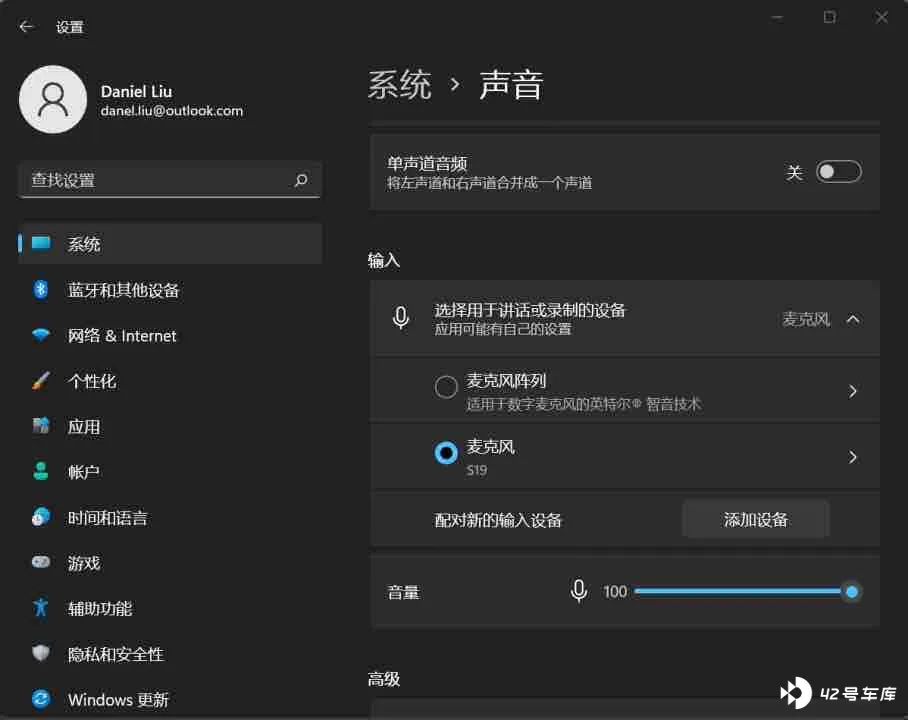
Task: Click the 辅助功能 accessibility icon
Action: click(x=41, y=608)
